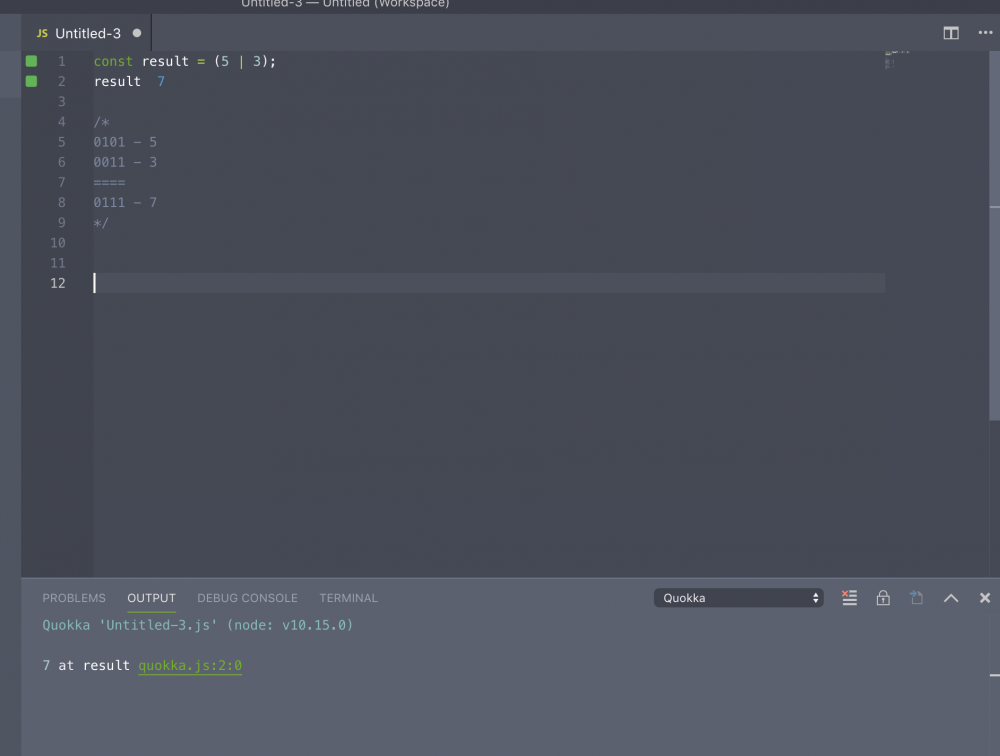Screen dimensions: 1000x756
Task: Clear the Quokka output panel
Action: point(849,597)
